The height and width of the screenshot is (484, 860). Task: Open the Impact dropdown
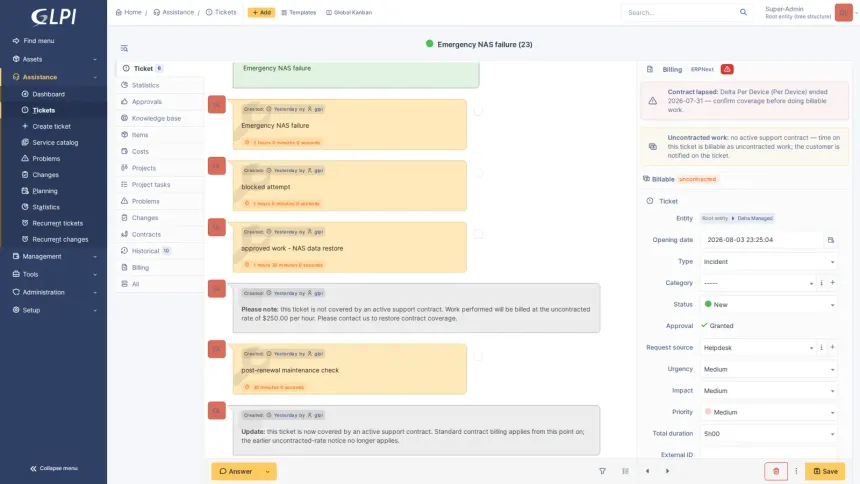click(768, 391)
